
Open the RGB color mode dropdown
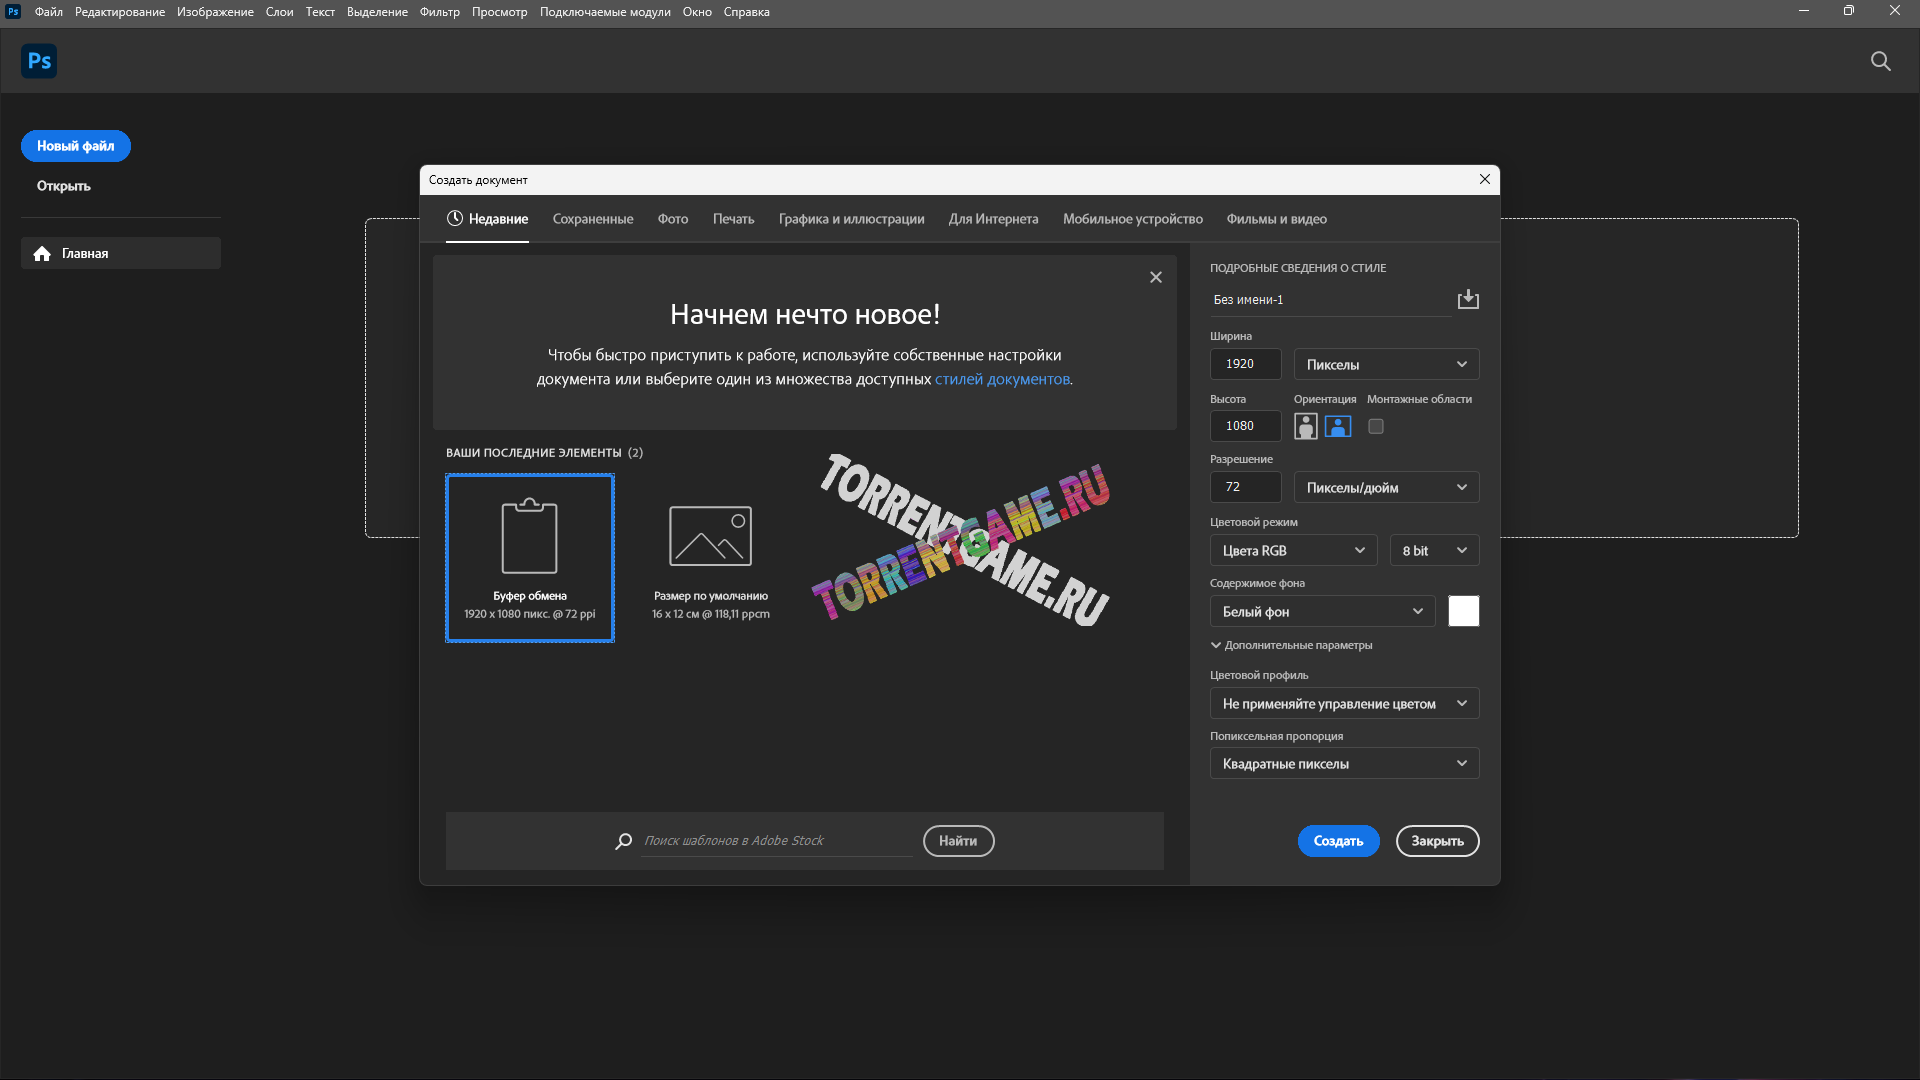tap(1292, 550)
